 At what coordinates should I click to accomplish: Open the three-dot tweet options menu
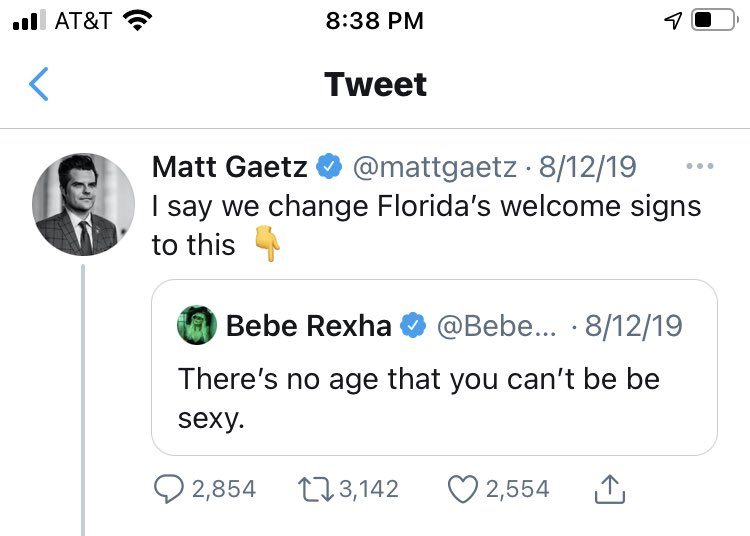pos(699,167)
